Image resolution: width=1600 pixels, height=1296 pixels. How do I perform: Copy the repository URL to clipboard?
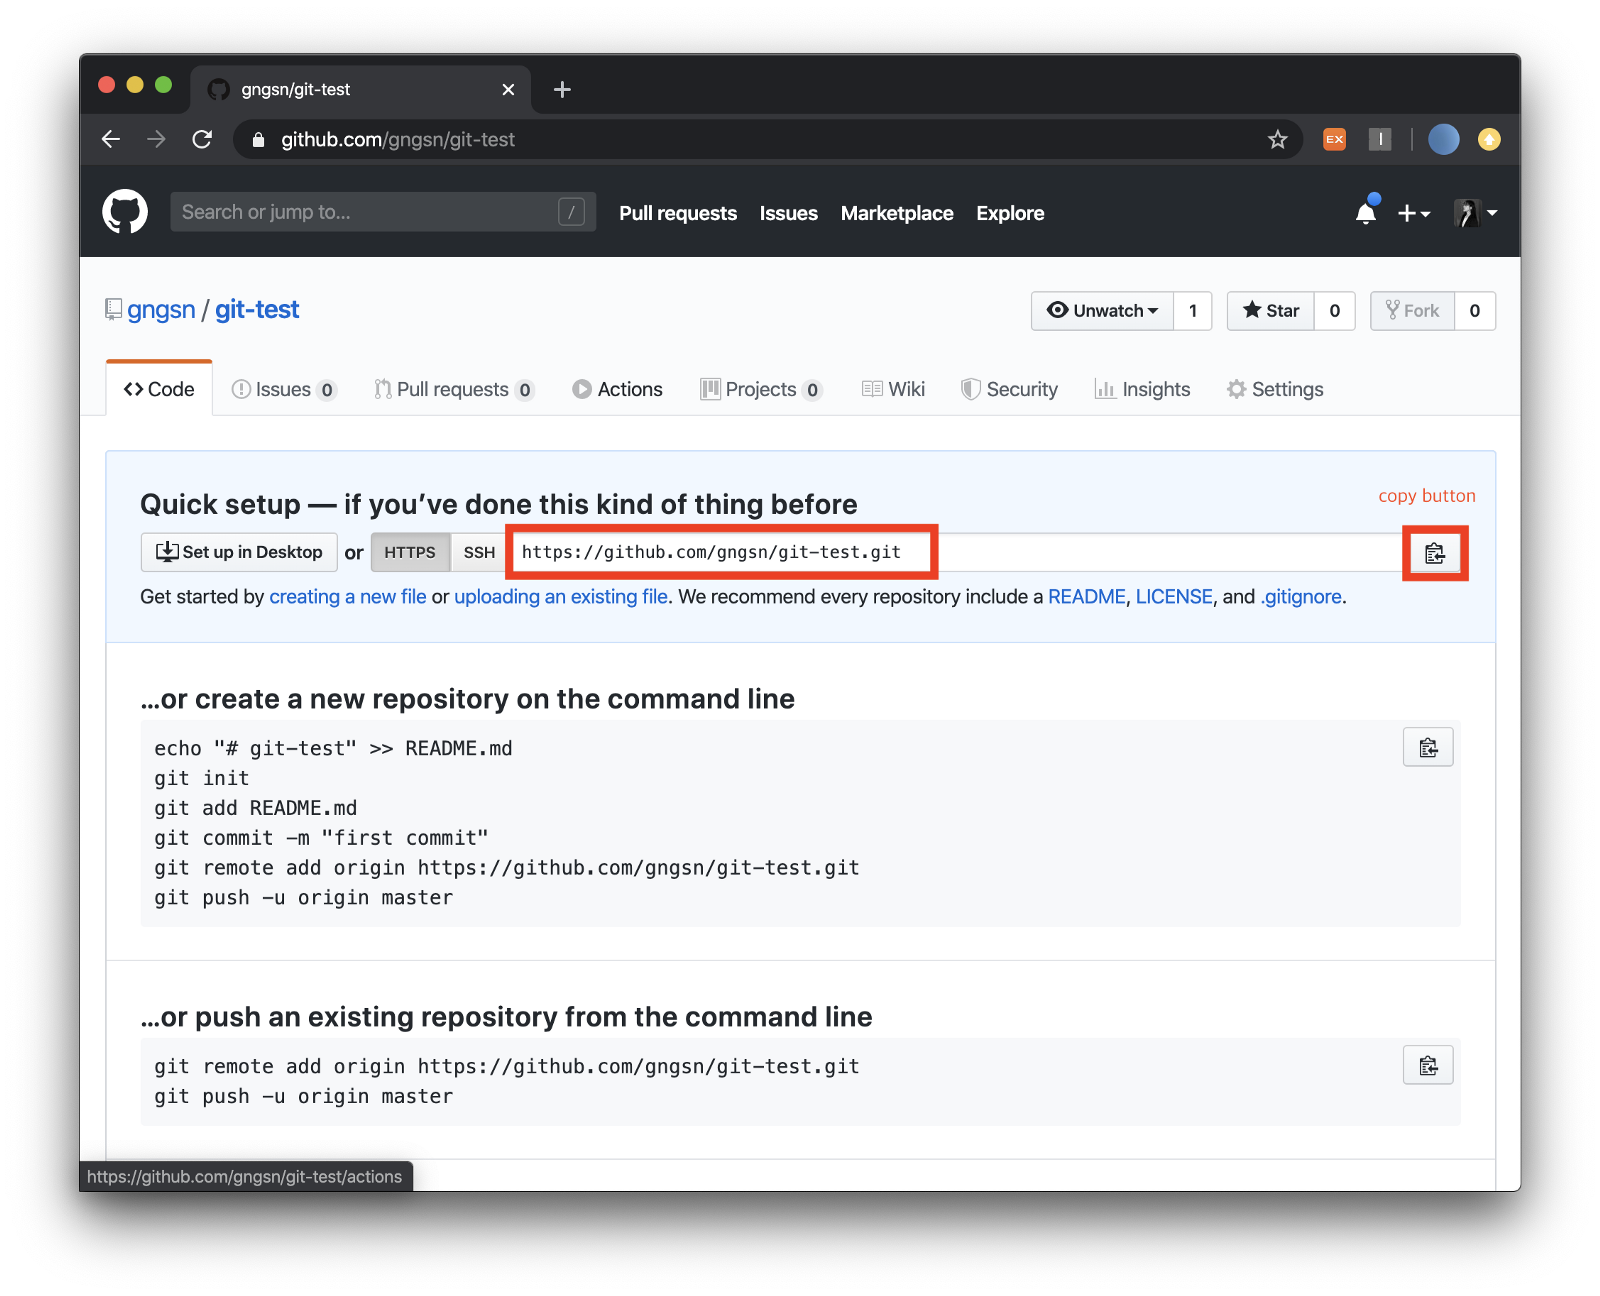pos(1435,553)
